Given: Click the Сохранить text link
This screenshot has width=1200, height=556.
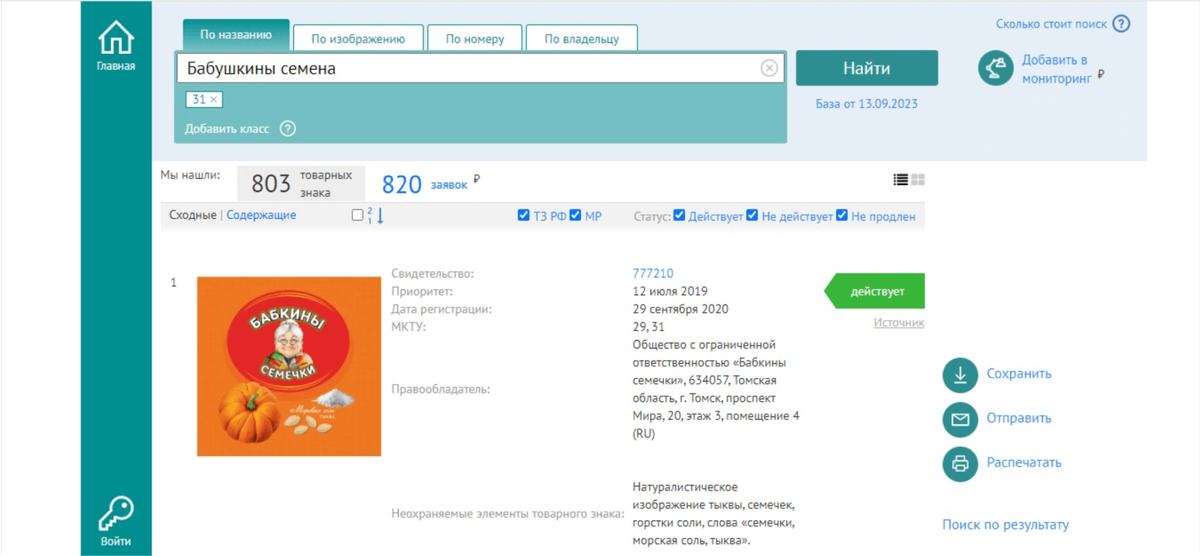Looking at the screenshot, I should pyautogui.click(x=1019, y=374).
